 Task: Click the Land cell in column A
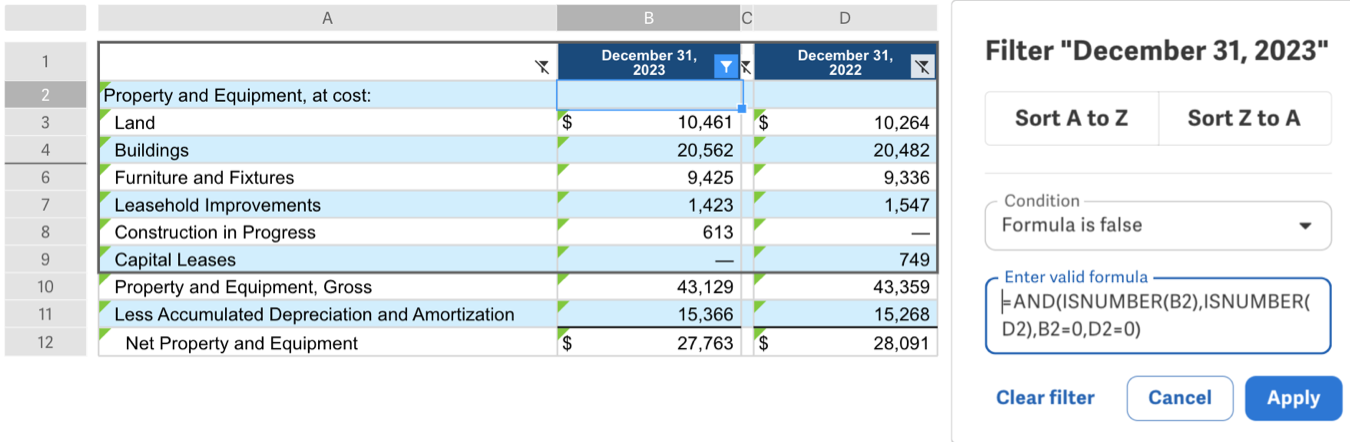click(x=327, y=123)
